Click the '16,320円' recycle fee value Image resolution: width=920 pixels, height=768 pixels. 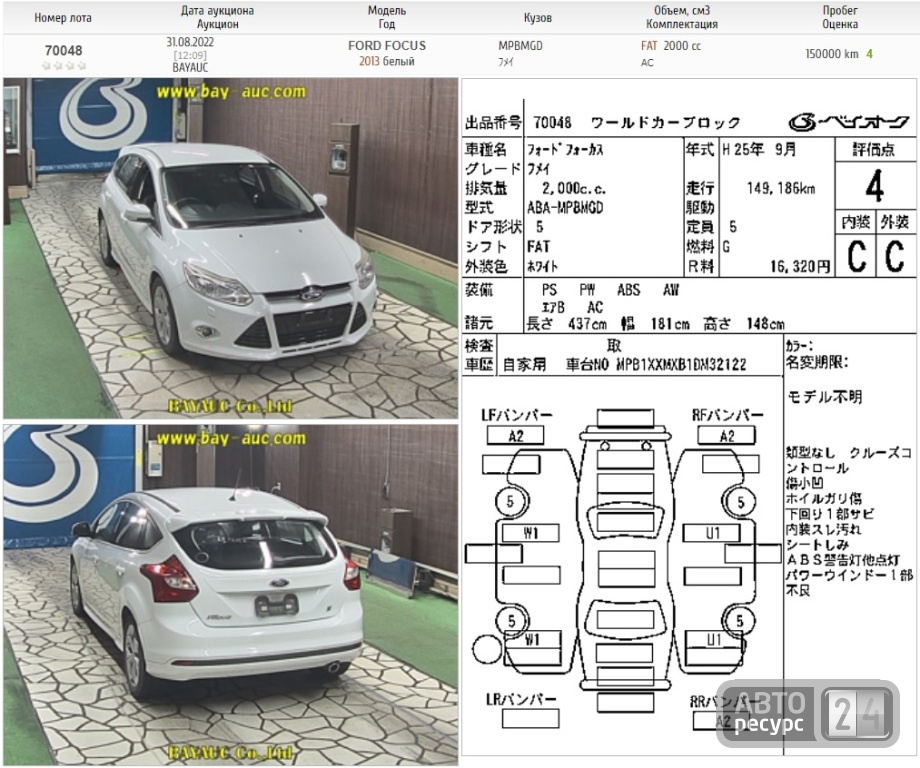click(800, 266)
